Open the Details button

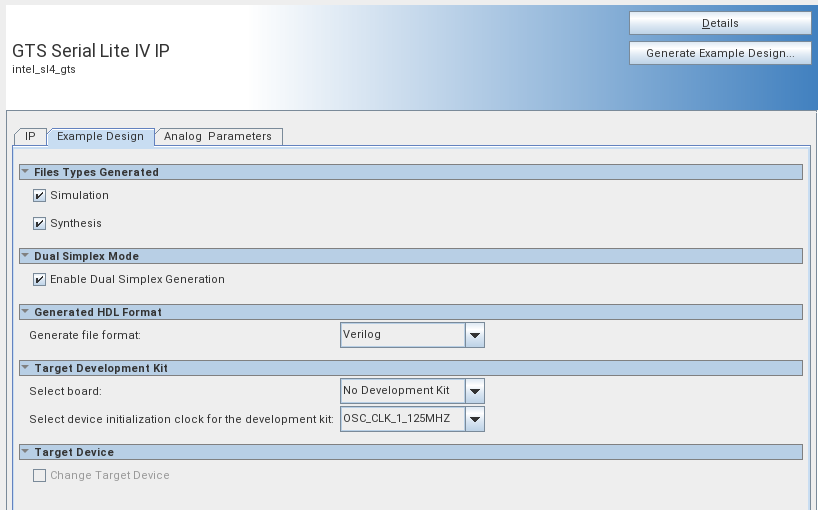point(720,23)
